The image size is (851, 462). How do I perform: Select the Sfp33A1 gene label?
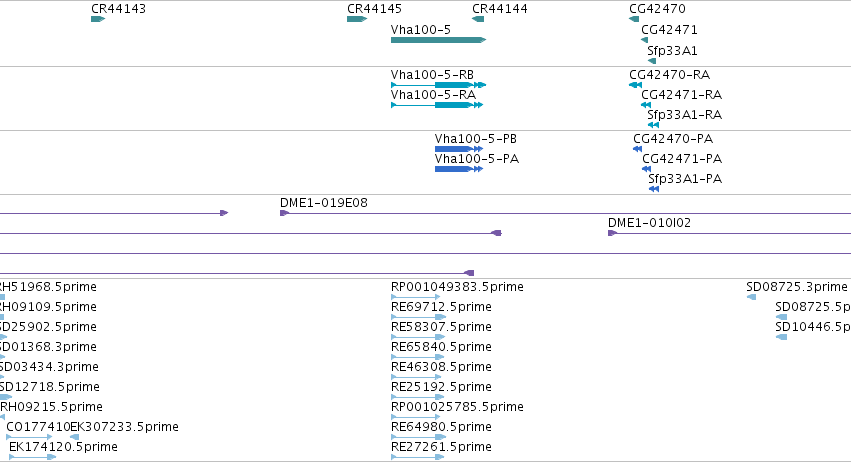click(x=672, y=51)
